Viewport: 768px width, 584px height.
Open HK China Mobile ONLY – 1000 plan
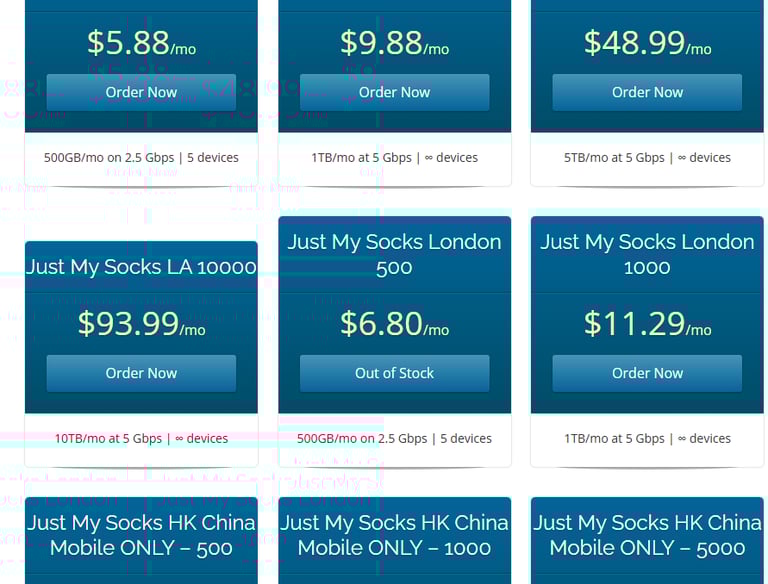[x=394, y=535]
